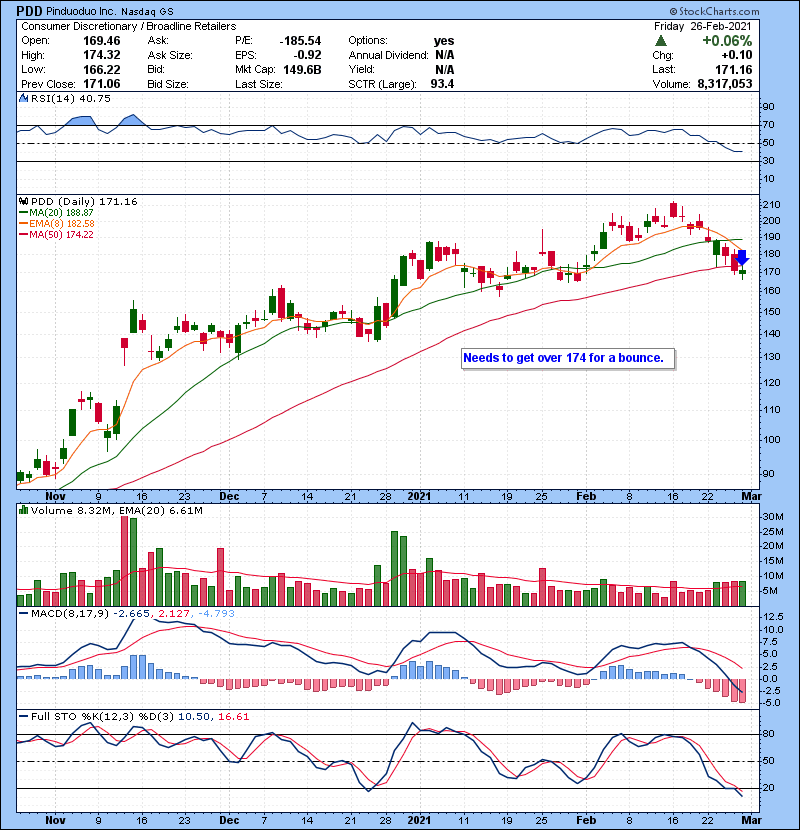This screenshot has height=830, width=800.
Task: Click the Volume 8.32M, EMA(20) 6.61M label
Action: click(116, 511)
